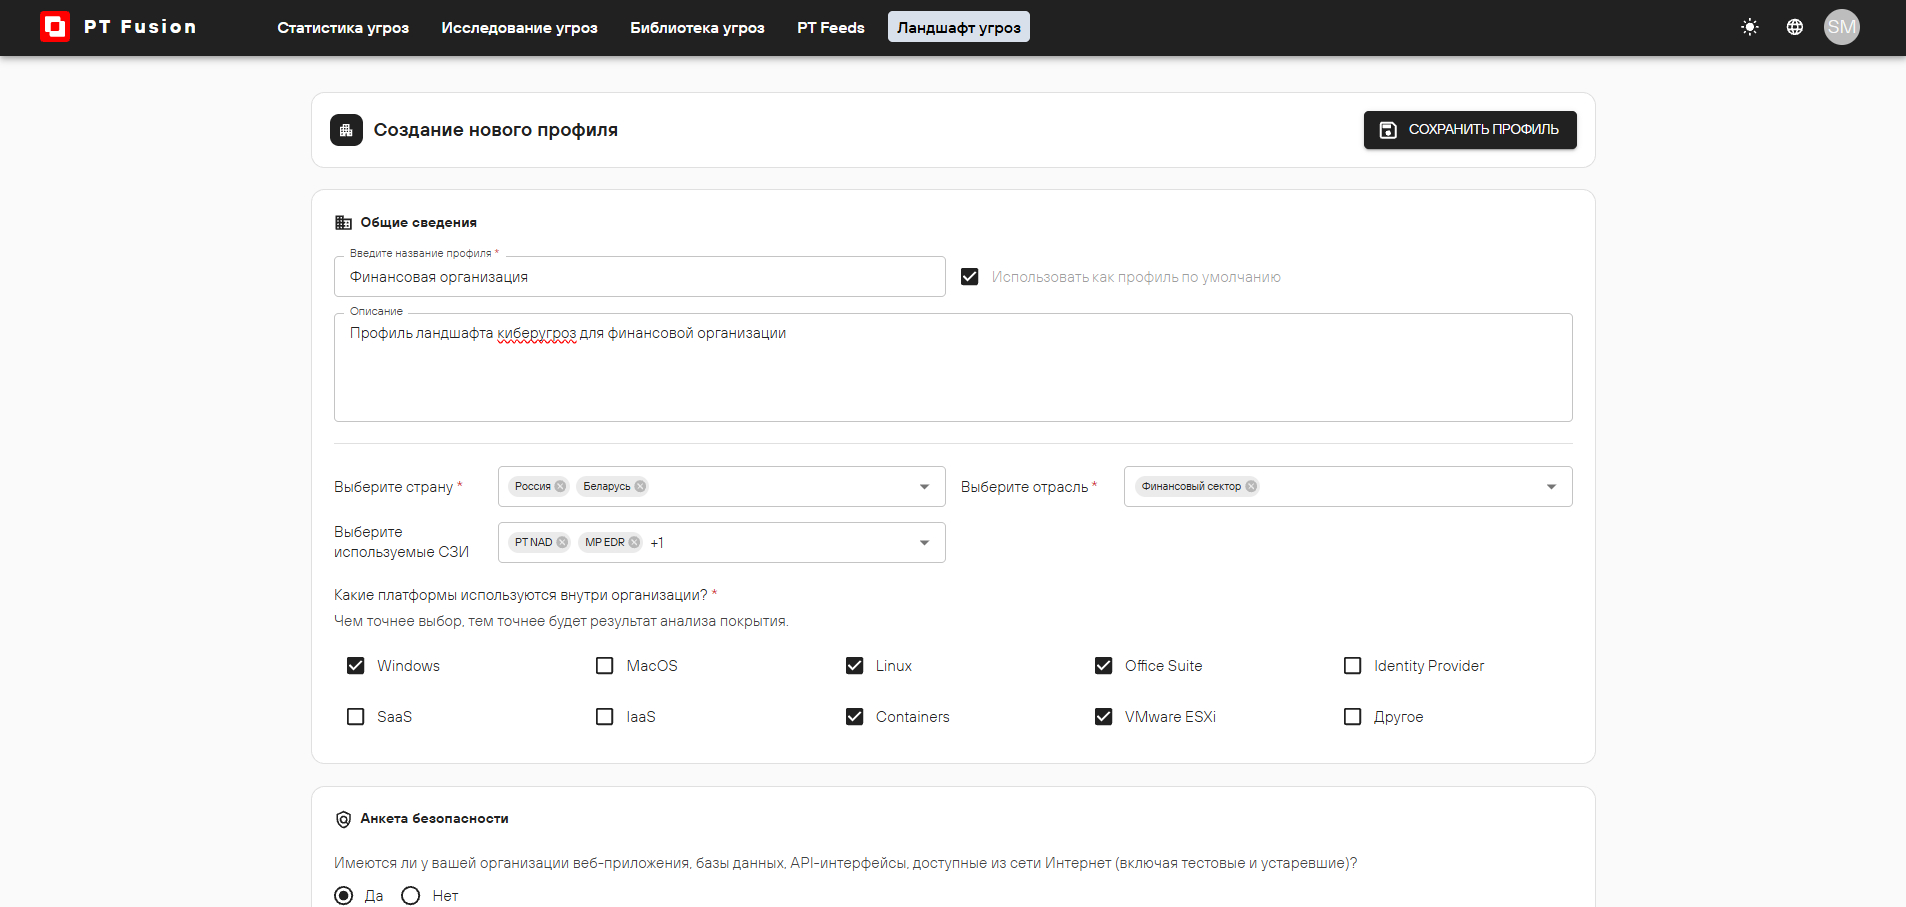This screenshot has width=1906, height=907.
Task: Click the PT Fusion logo icon
Action: [x=54, y=27]
